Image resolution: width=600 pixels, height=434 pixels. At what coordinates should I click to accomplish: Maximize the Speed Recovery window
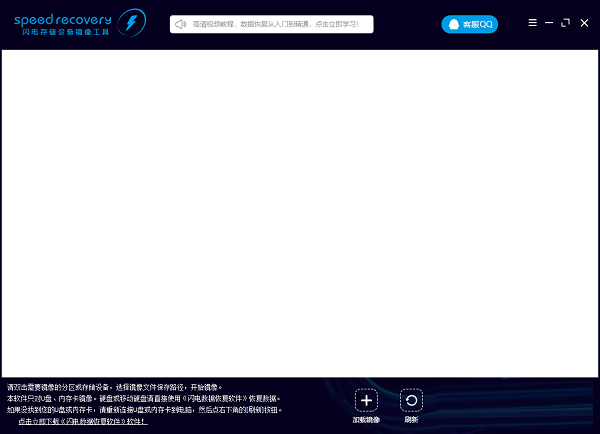tap(565, 23)
